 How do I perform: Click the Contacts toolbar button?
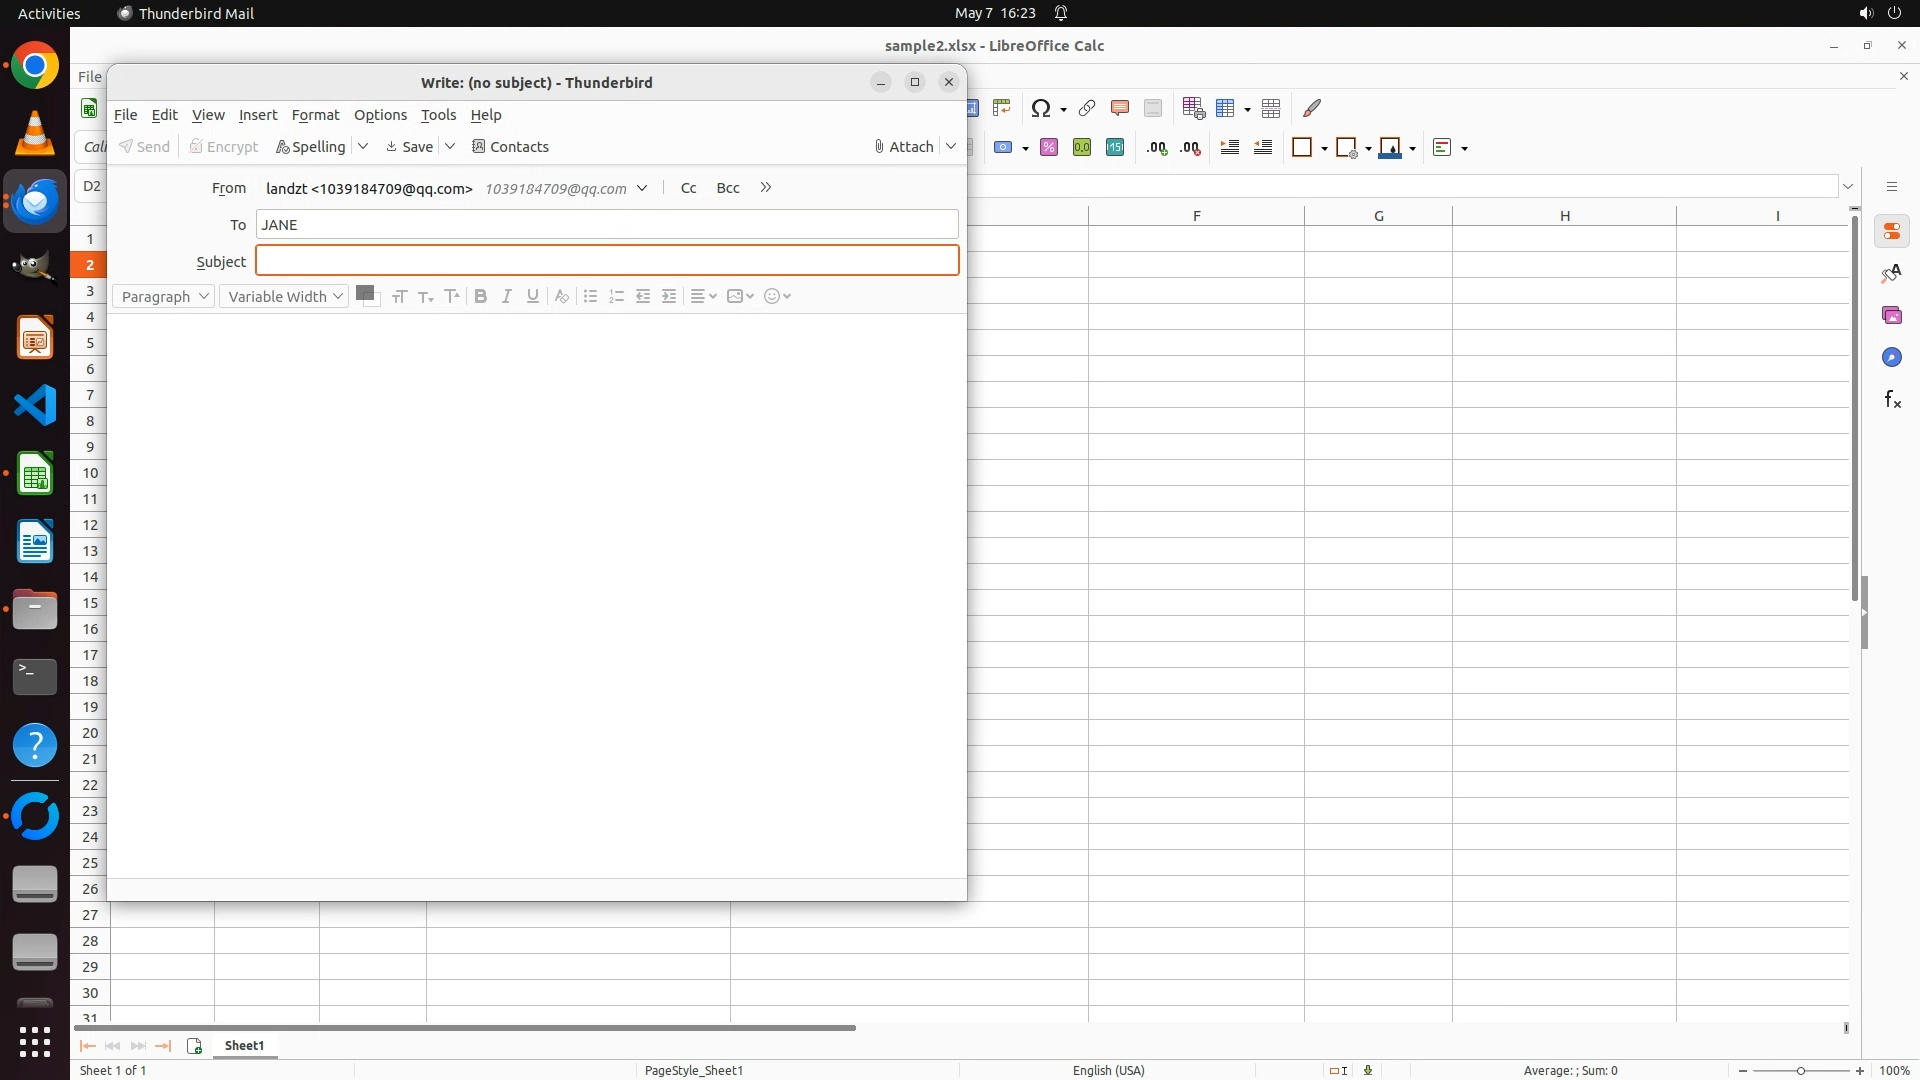pyautogui.click(x=510, y=147)
